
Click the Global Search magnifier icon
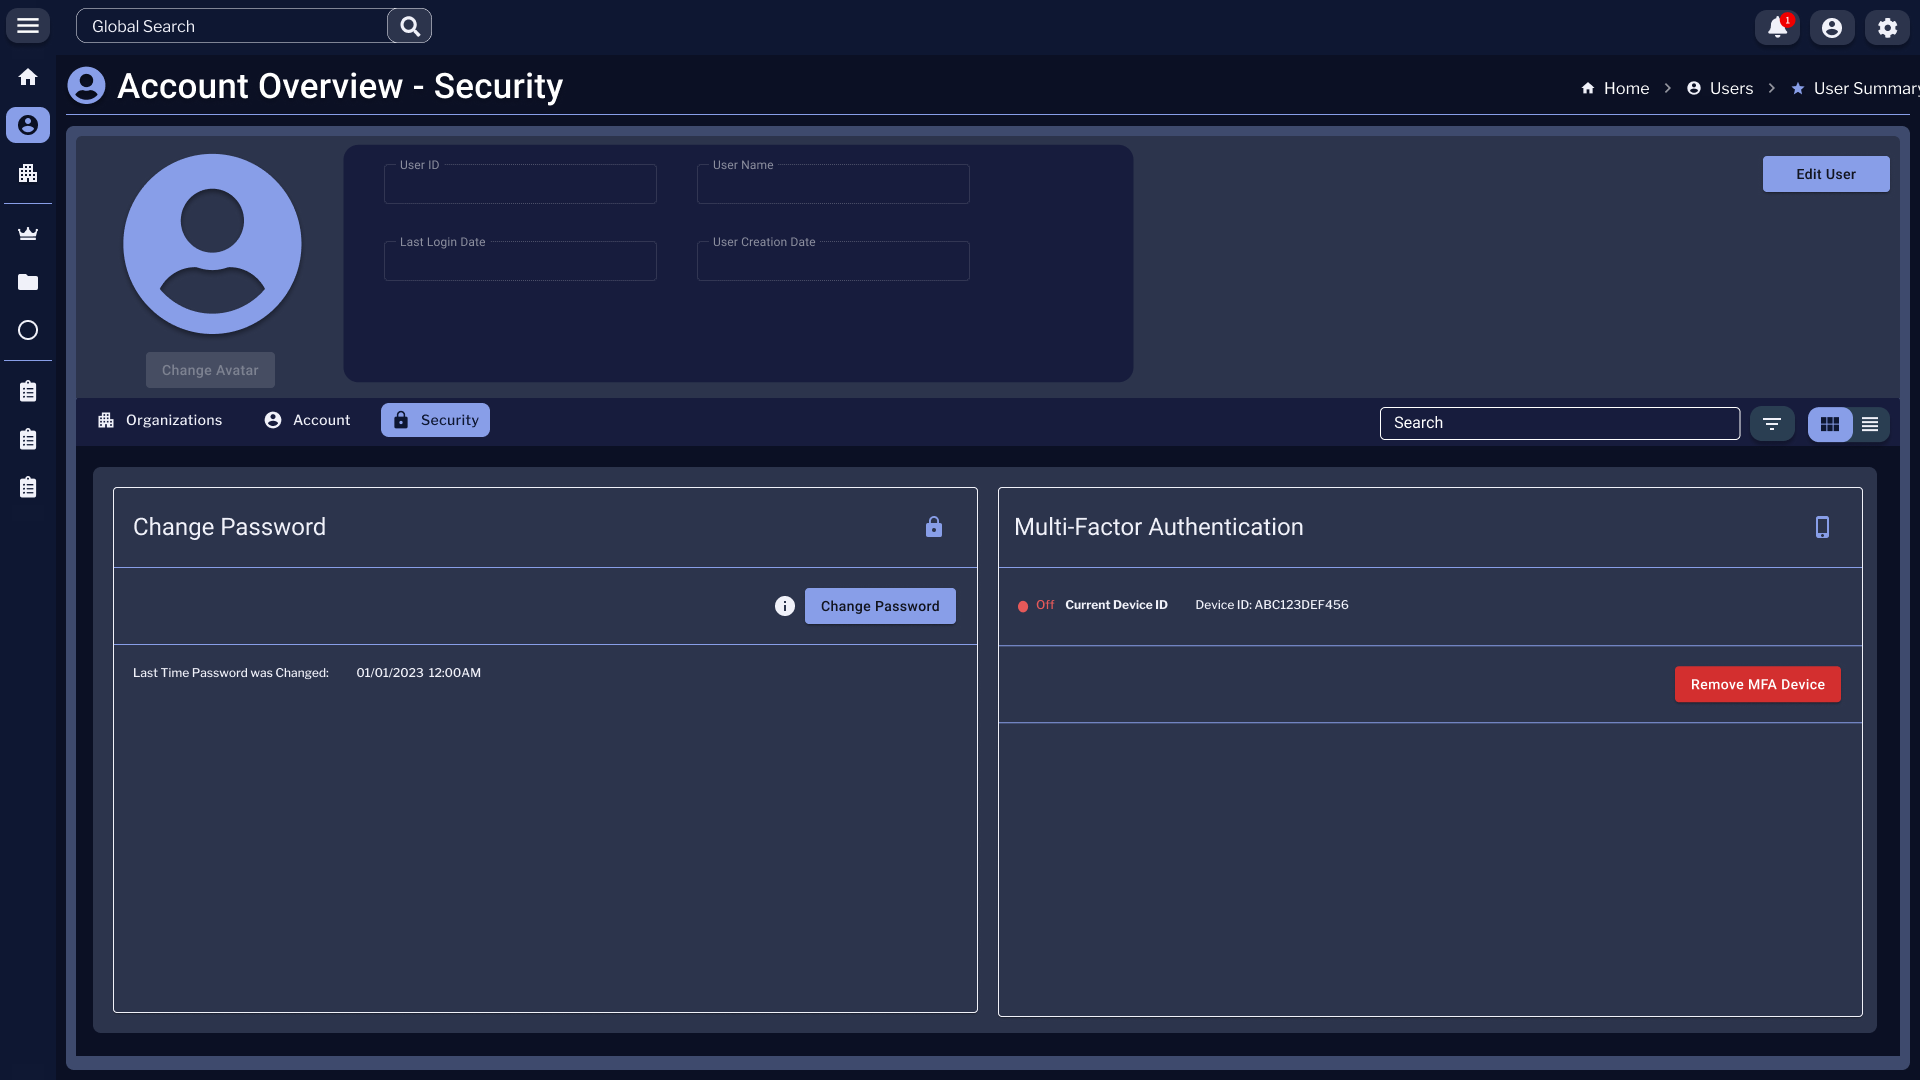point(410,26)
